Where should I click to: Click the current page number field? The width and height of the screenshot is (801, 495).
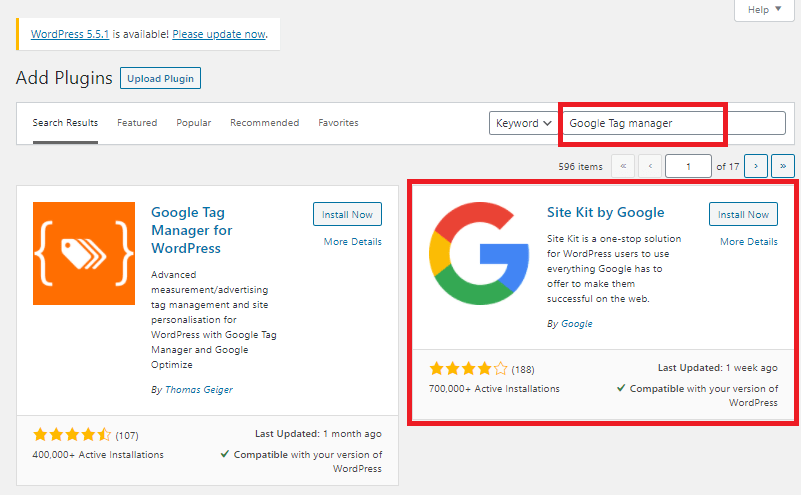tap(688, 166)
